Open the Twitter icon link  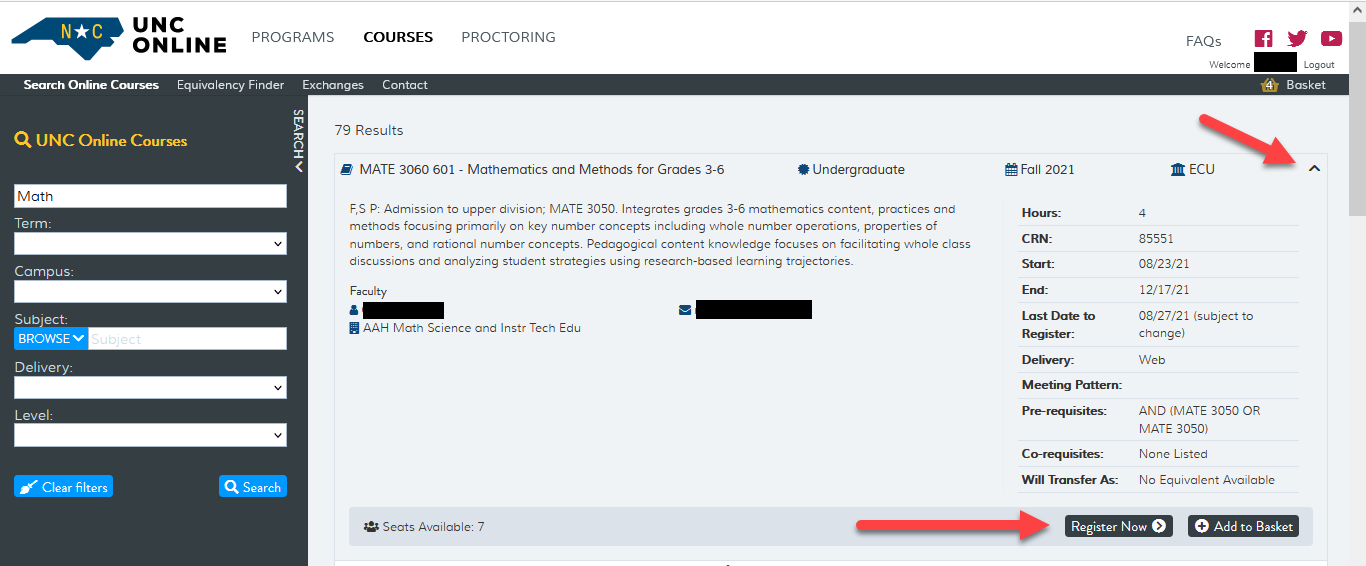point(1297,39)
